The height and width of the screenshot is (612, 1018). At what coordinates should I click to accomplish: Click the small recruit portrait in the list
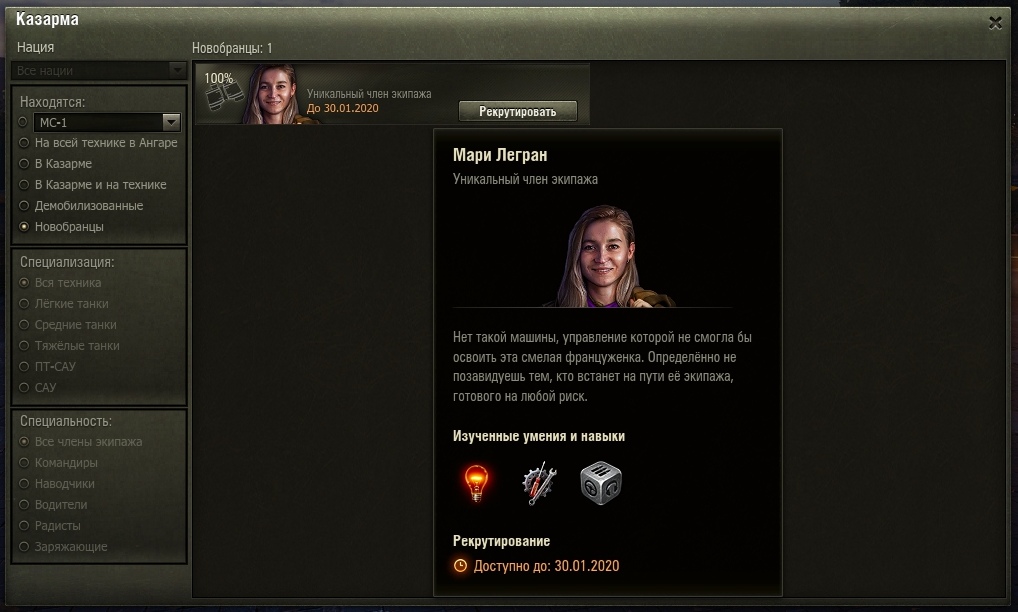click(274, 93)
